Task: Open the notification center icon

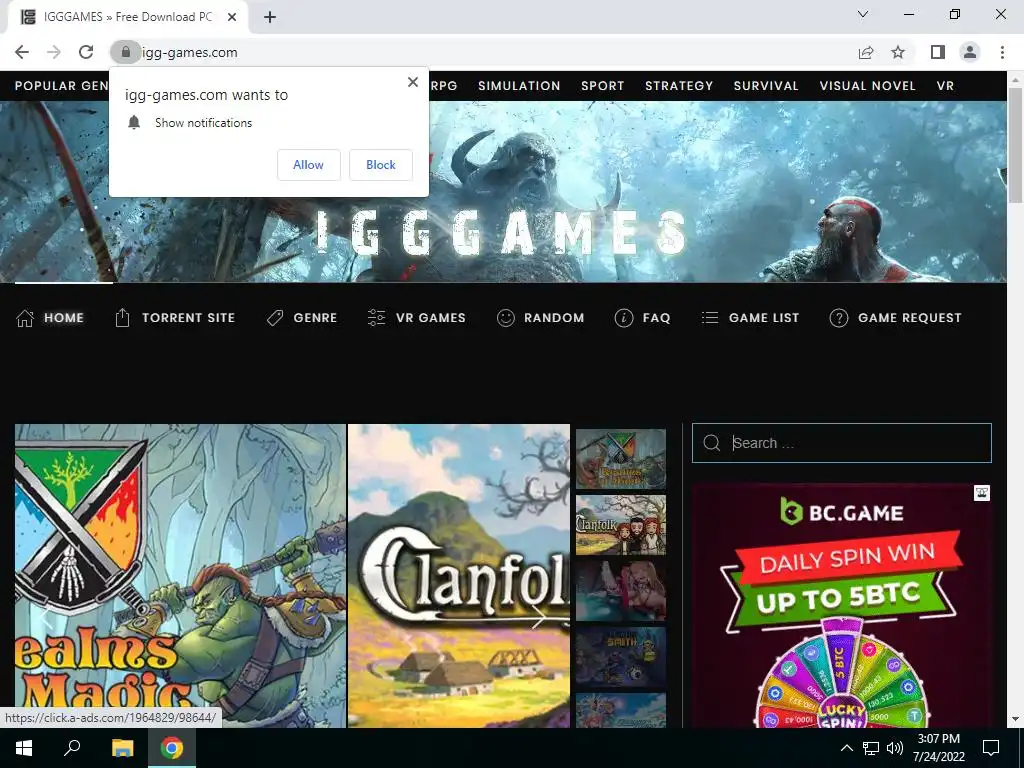Action: tap(991, 748)
